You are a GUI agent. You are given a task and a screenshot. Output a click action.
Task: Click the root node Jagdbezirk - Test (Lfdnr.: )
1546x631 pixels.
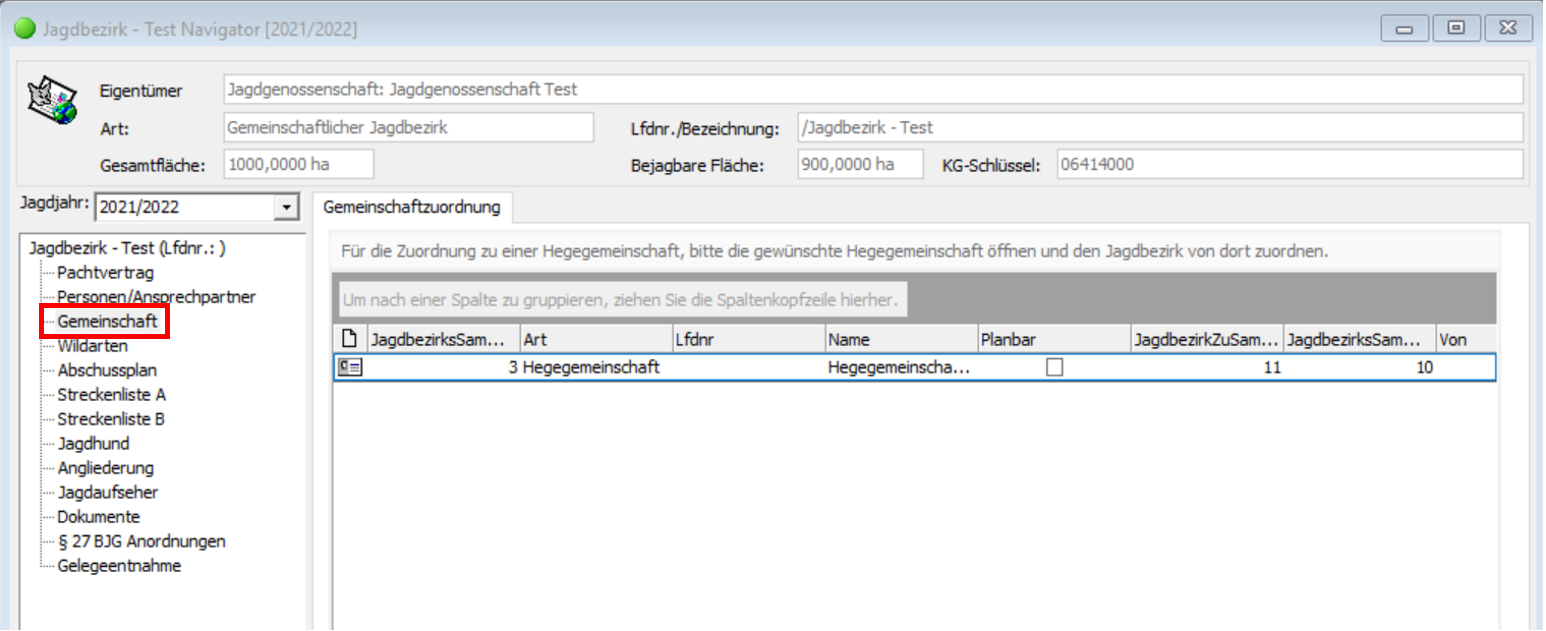pyautogui.click(x=120, y=248)
